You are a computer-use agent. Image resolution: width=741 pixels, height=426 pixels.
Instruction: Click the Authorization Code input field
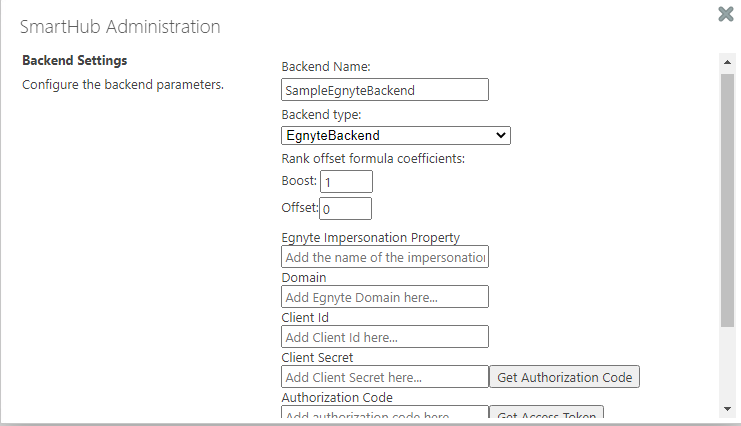[x=385, y=414]
